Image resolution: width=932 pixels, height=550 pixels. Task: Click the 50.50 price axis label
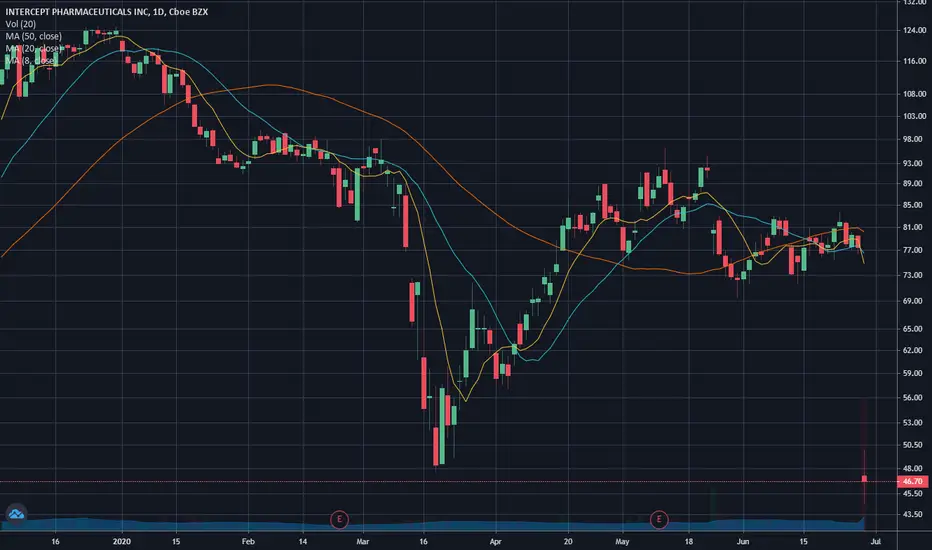[912, 445]
